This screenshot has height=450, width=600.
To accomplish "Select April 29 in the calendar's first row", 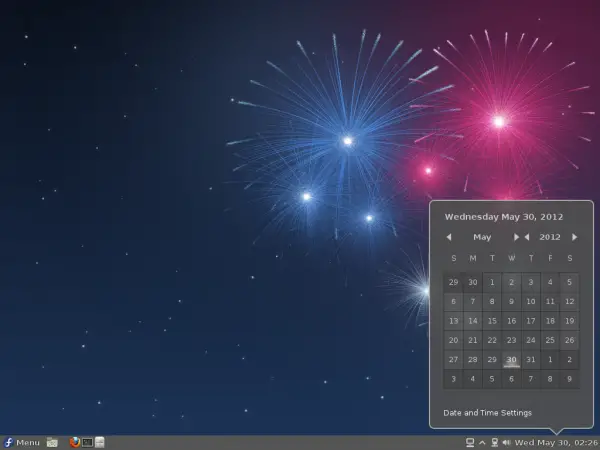I will click(x=453, y=282).
